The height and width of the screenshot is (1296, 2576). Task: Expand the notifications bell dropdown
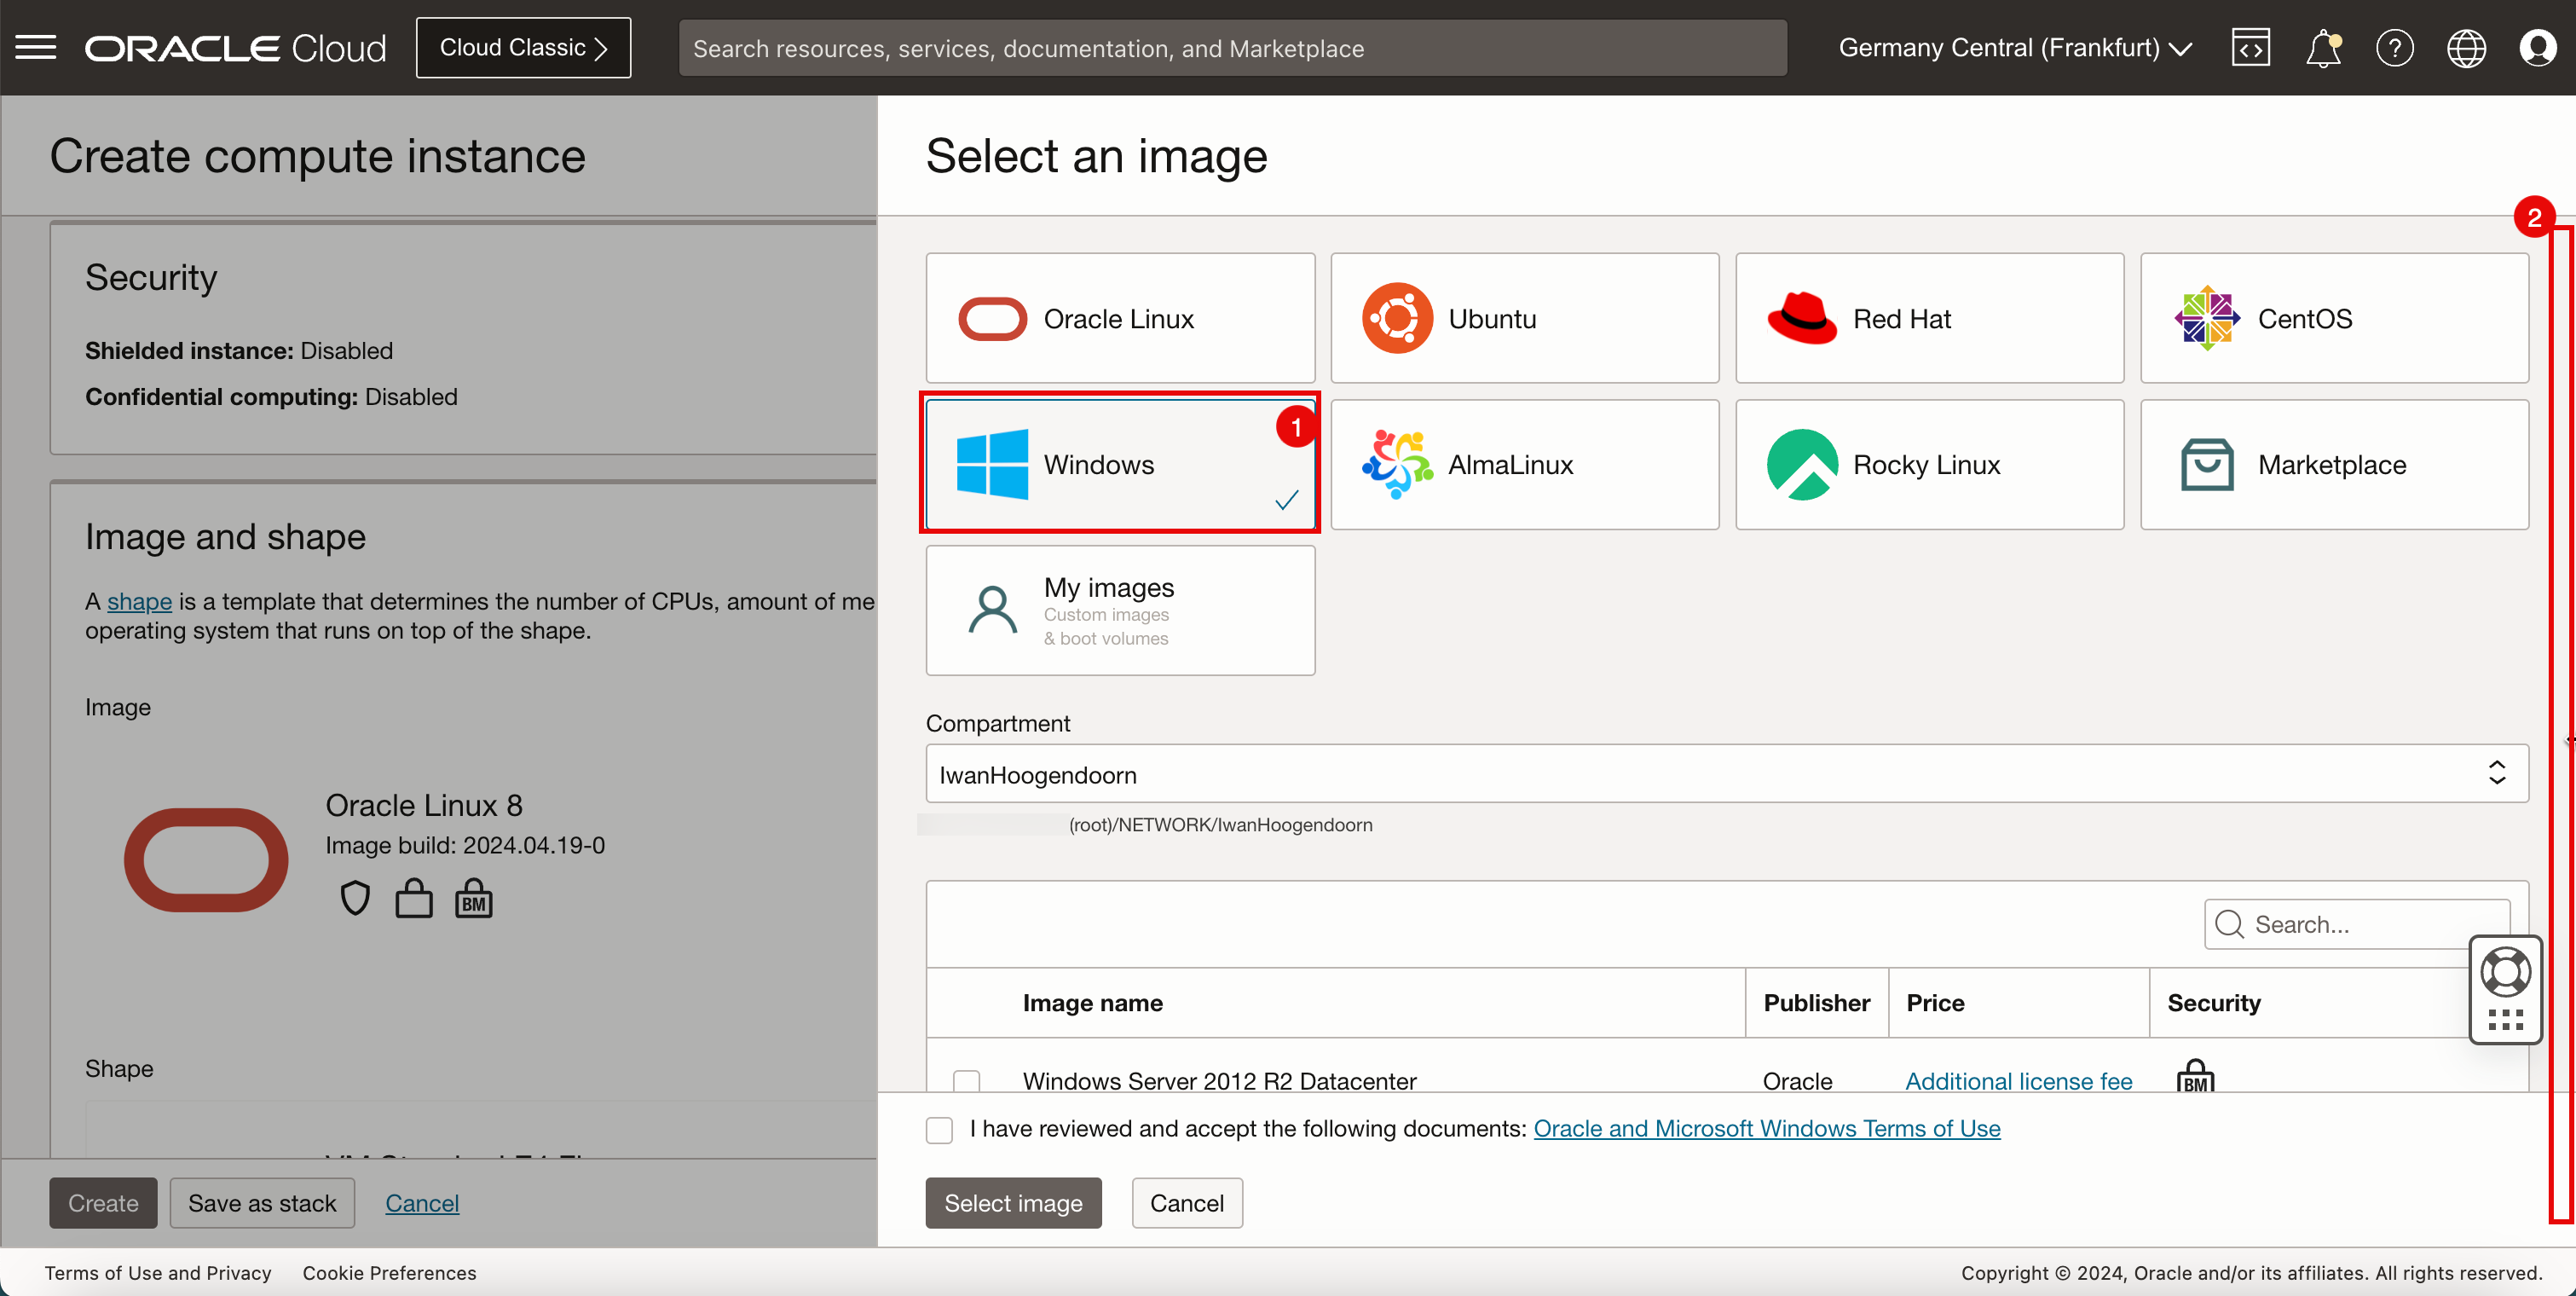click(x=2323, y=48)
